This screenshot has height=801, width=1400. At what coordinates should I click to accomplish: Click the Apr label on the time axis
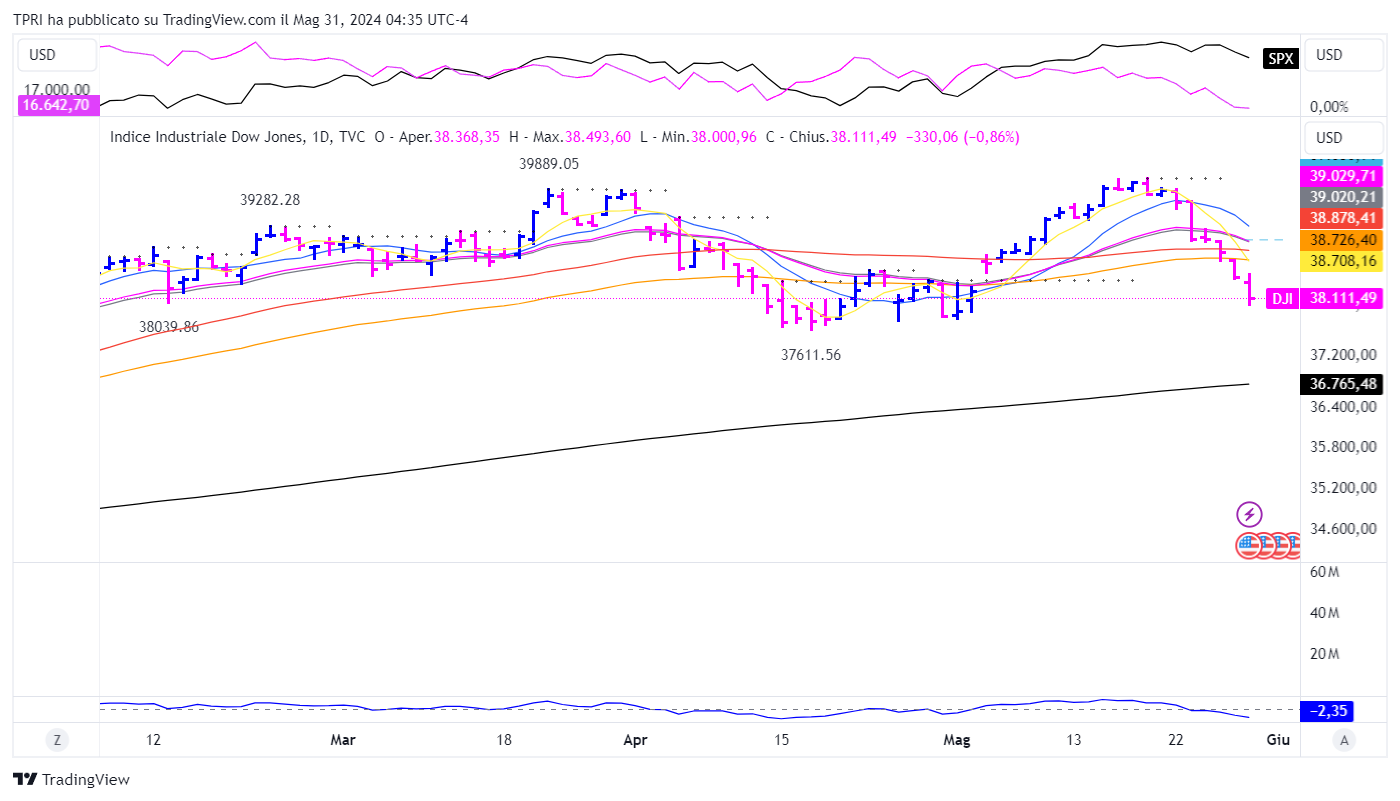(635, 740)
